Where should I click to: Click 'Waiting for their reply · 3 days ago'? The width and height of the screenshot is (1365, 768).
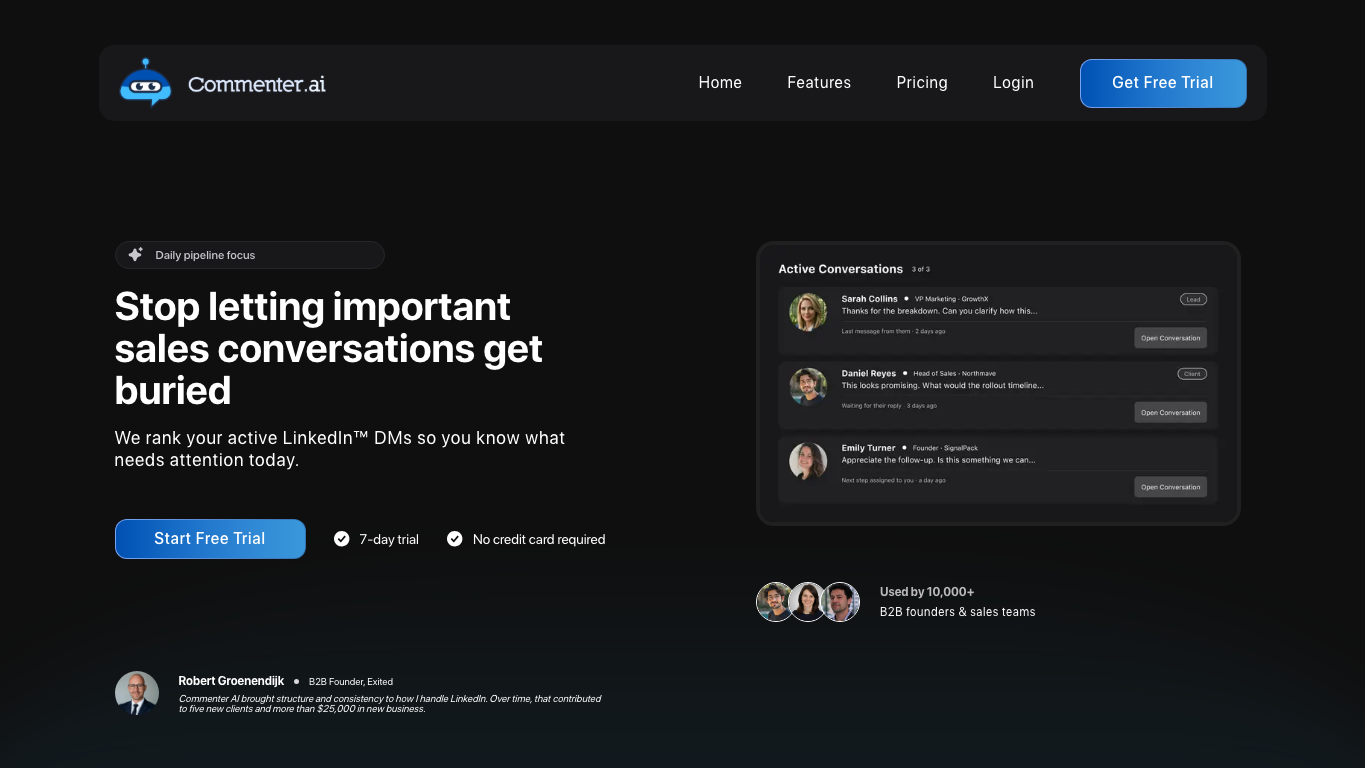(x=889, y=406)
